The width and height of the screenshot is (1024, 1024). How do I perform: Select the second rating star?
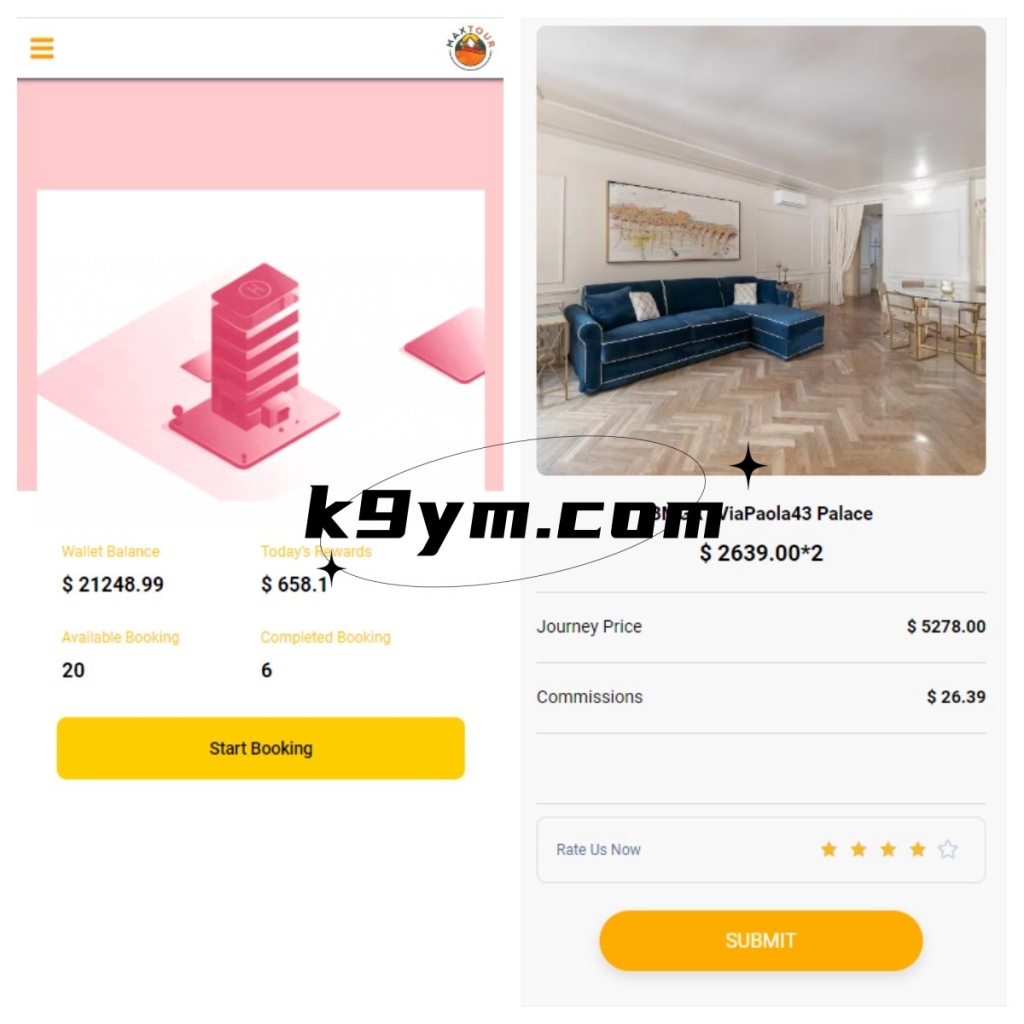click(859, 849)
